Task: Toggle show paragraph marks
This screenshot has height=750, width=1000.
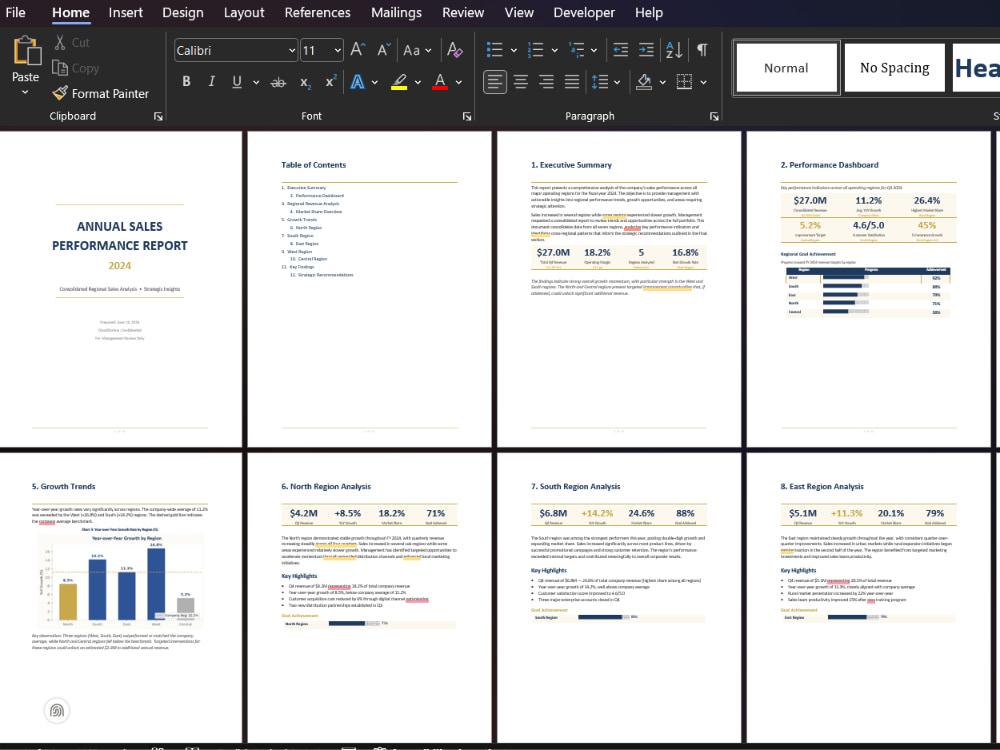Action: (x=702, y=50)
